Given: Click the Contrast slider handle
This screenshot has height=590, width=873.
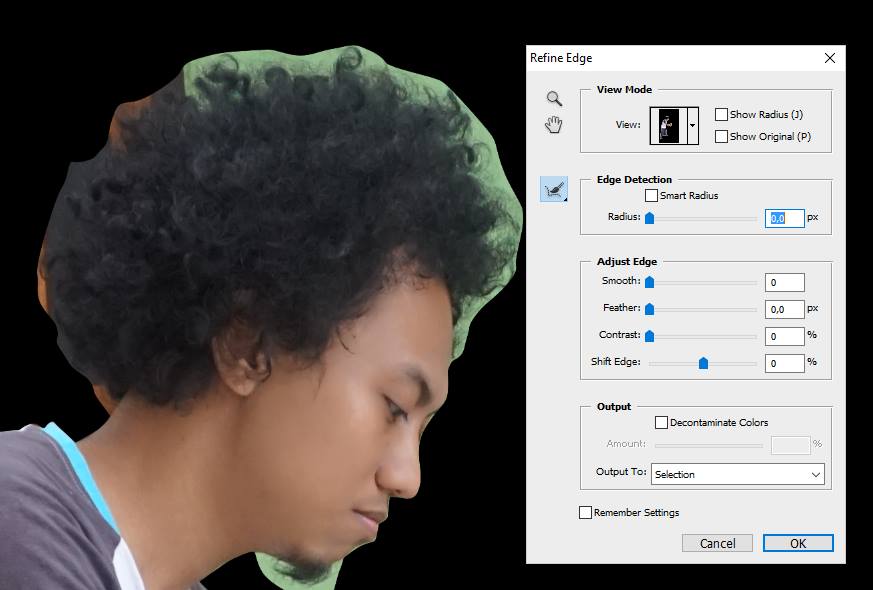Looking at the screenshot, I should point(650,336).
